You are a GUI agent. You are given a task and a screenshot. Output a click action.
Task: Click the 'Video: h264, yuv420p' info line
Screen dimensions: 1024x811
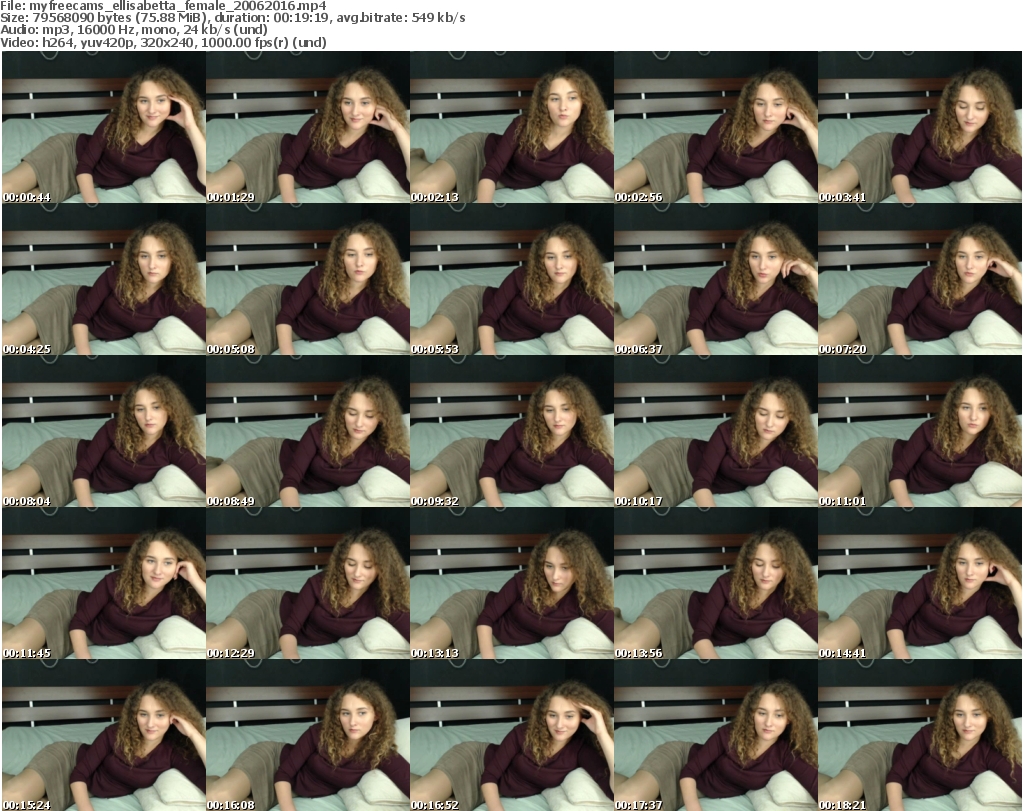point(163,42)
